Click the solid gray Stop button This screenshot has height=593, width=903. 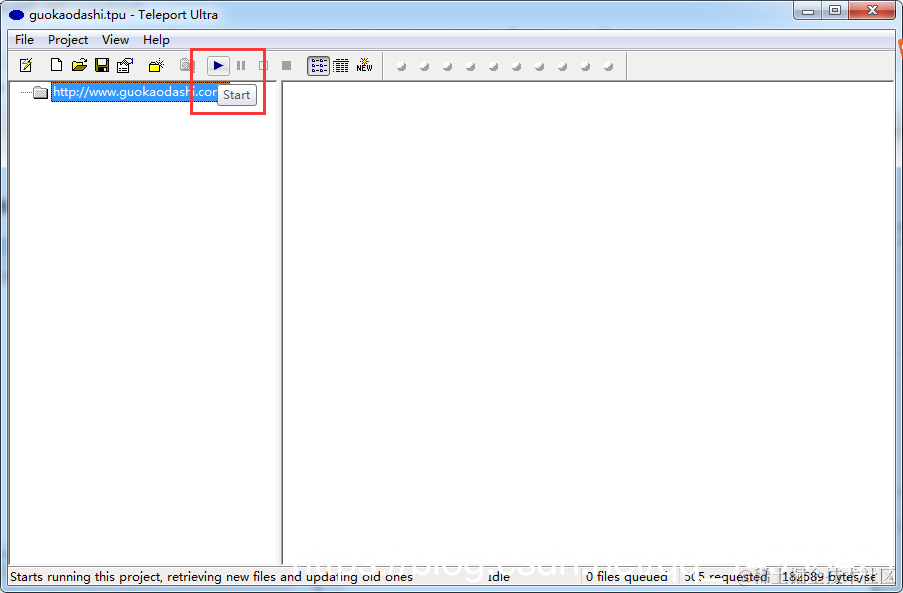pos(286,66)
